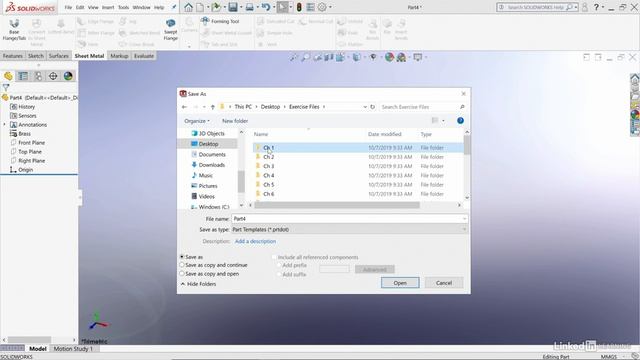
Task: Collapse the dialog with Hide Folders
Action: 198,284
